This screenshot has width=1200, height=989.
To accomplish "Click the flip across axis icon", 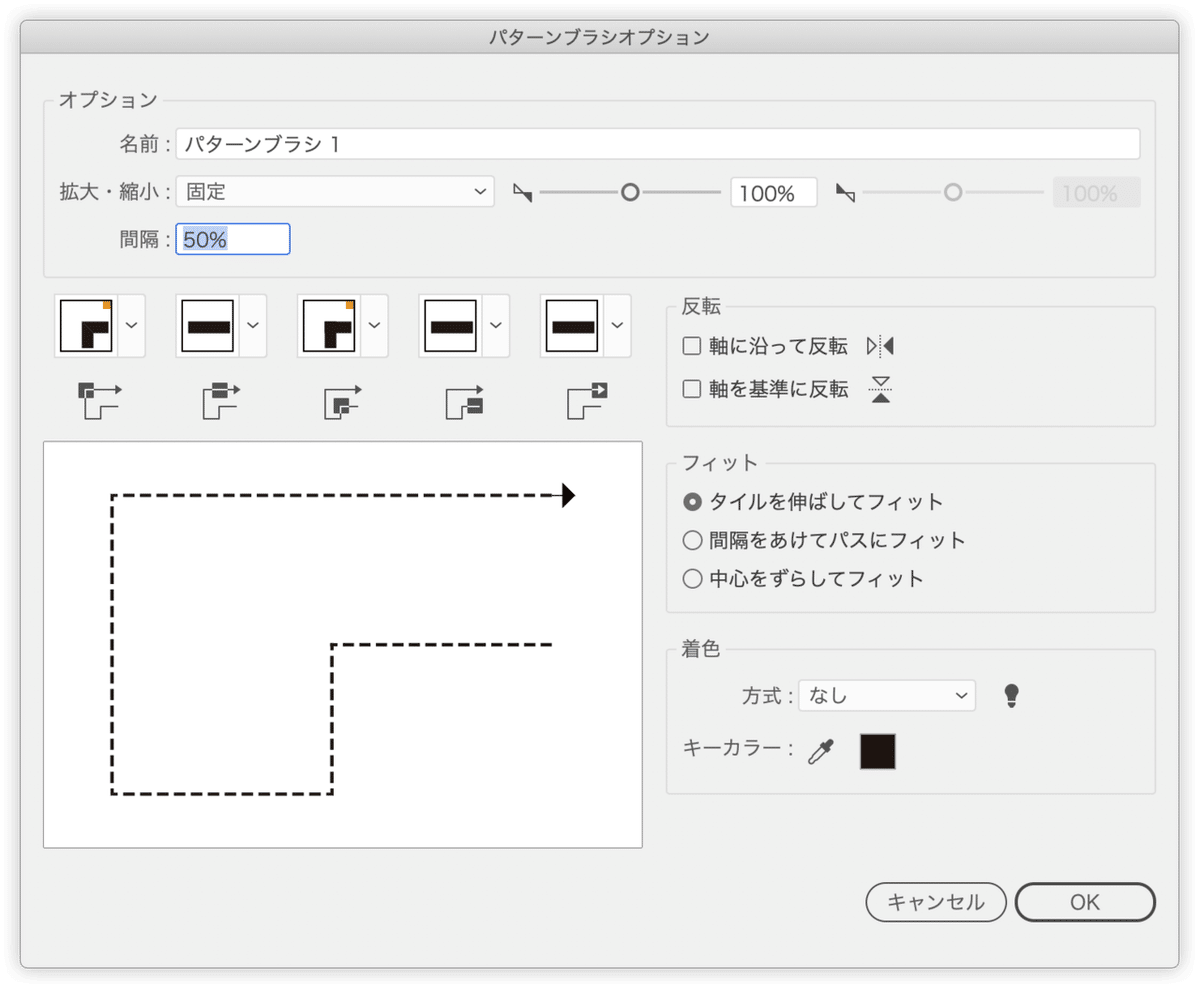I will pos(880,390).
